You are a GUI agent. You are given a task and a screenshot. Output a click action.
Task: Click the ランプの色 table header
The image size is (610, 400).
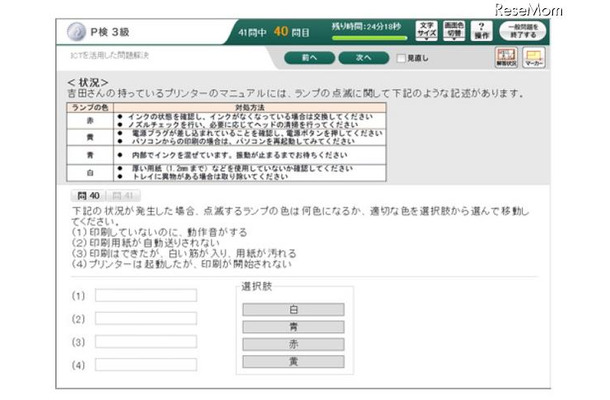point(90,107)
